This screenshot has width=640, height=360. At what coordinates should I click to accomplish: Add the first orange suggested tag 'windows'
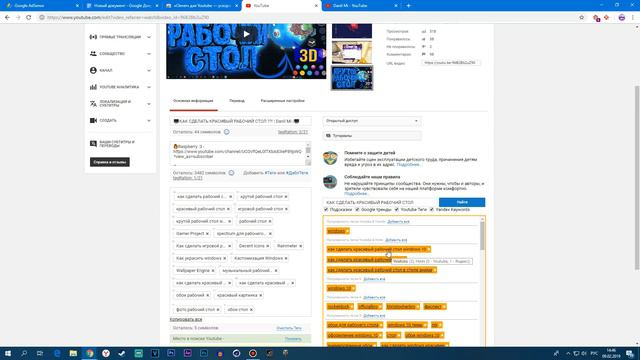coord(338,231)
